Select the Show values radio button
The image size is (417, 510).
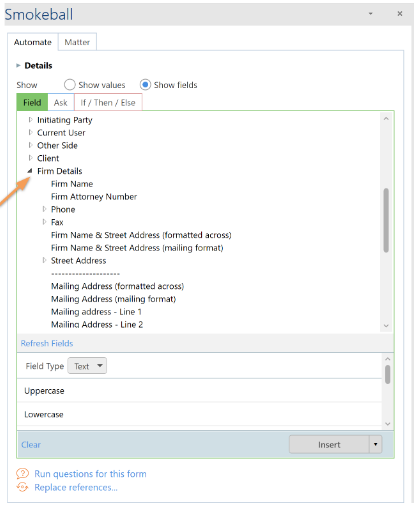click(69, 85)
